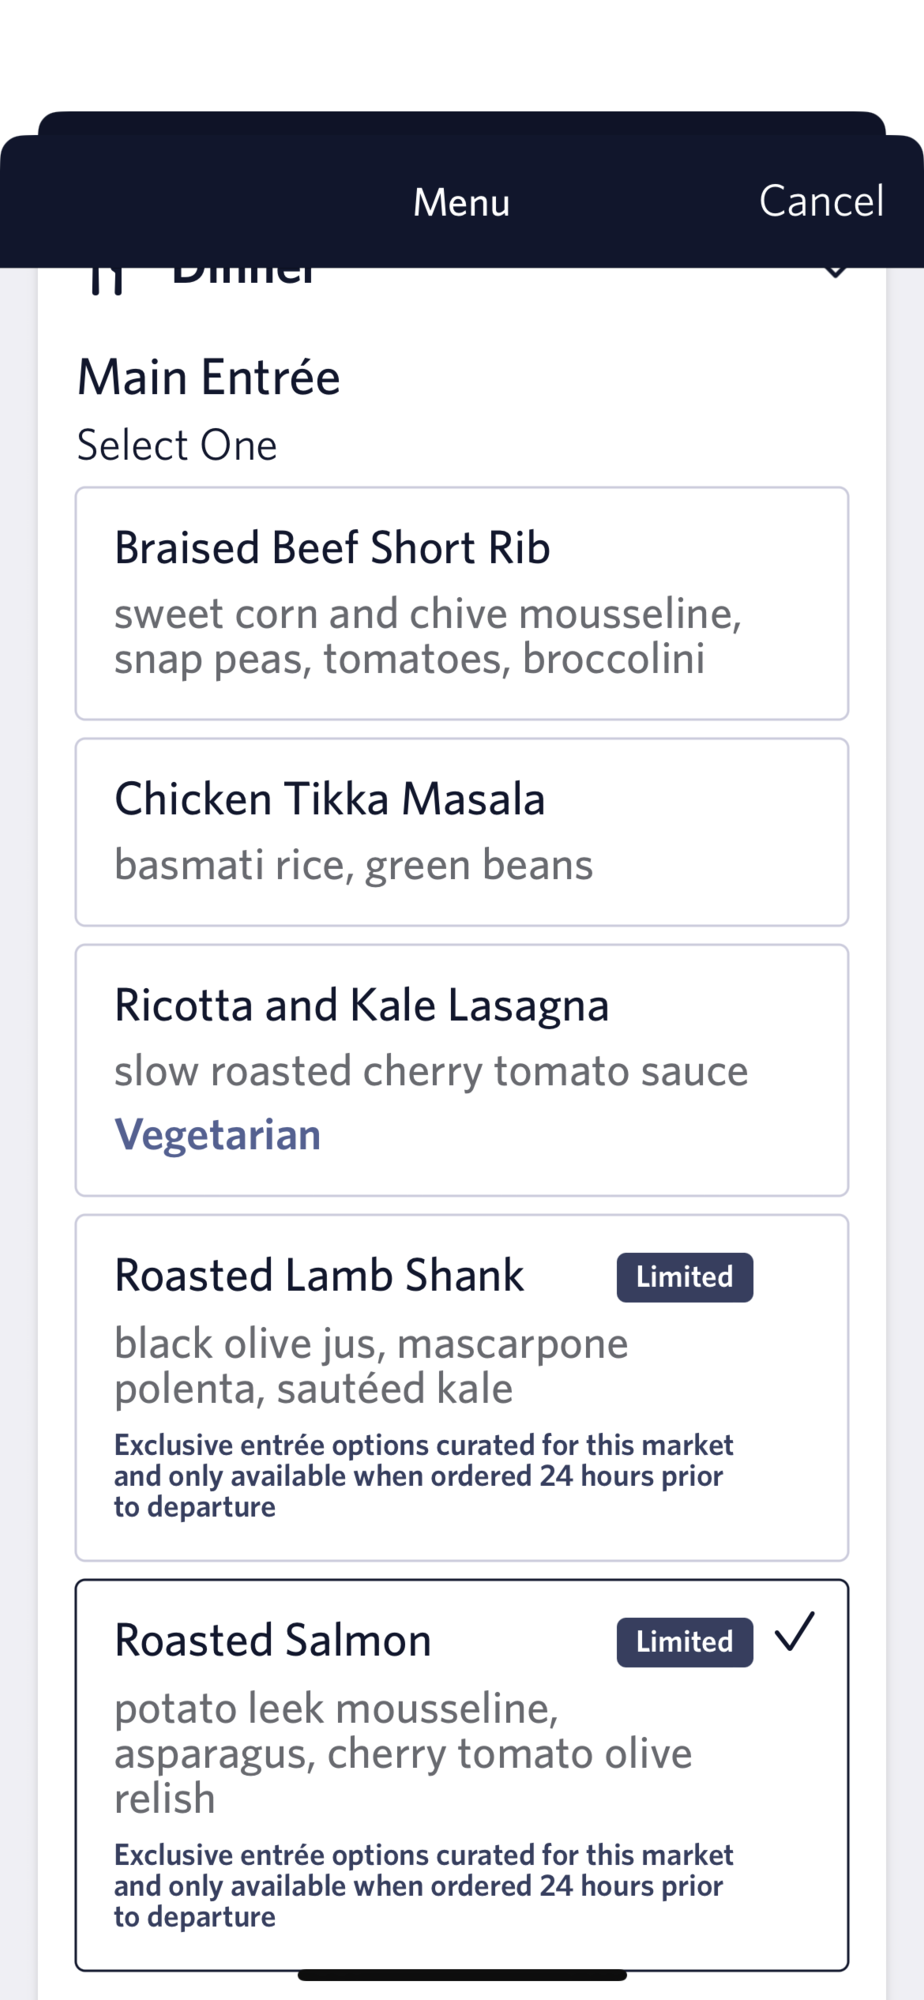
Task: Tap the Limited badge on Roasted Lamb Shank
Action: pos(685,1277)
